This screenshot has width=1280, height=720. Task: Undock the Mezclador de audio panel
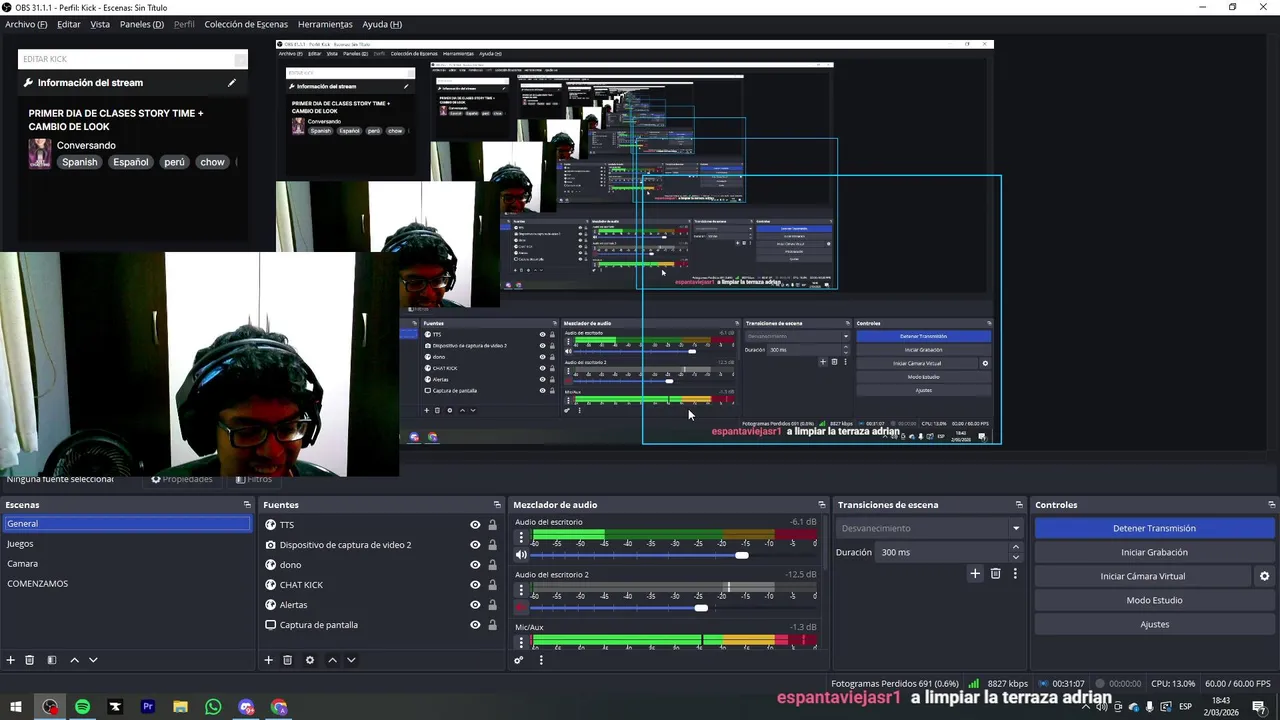click(x=822, y=505)
